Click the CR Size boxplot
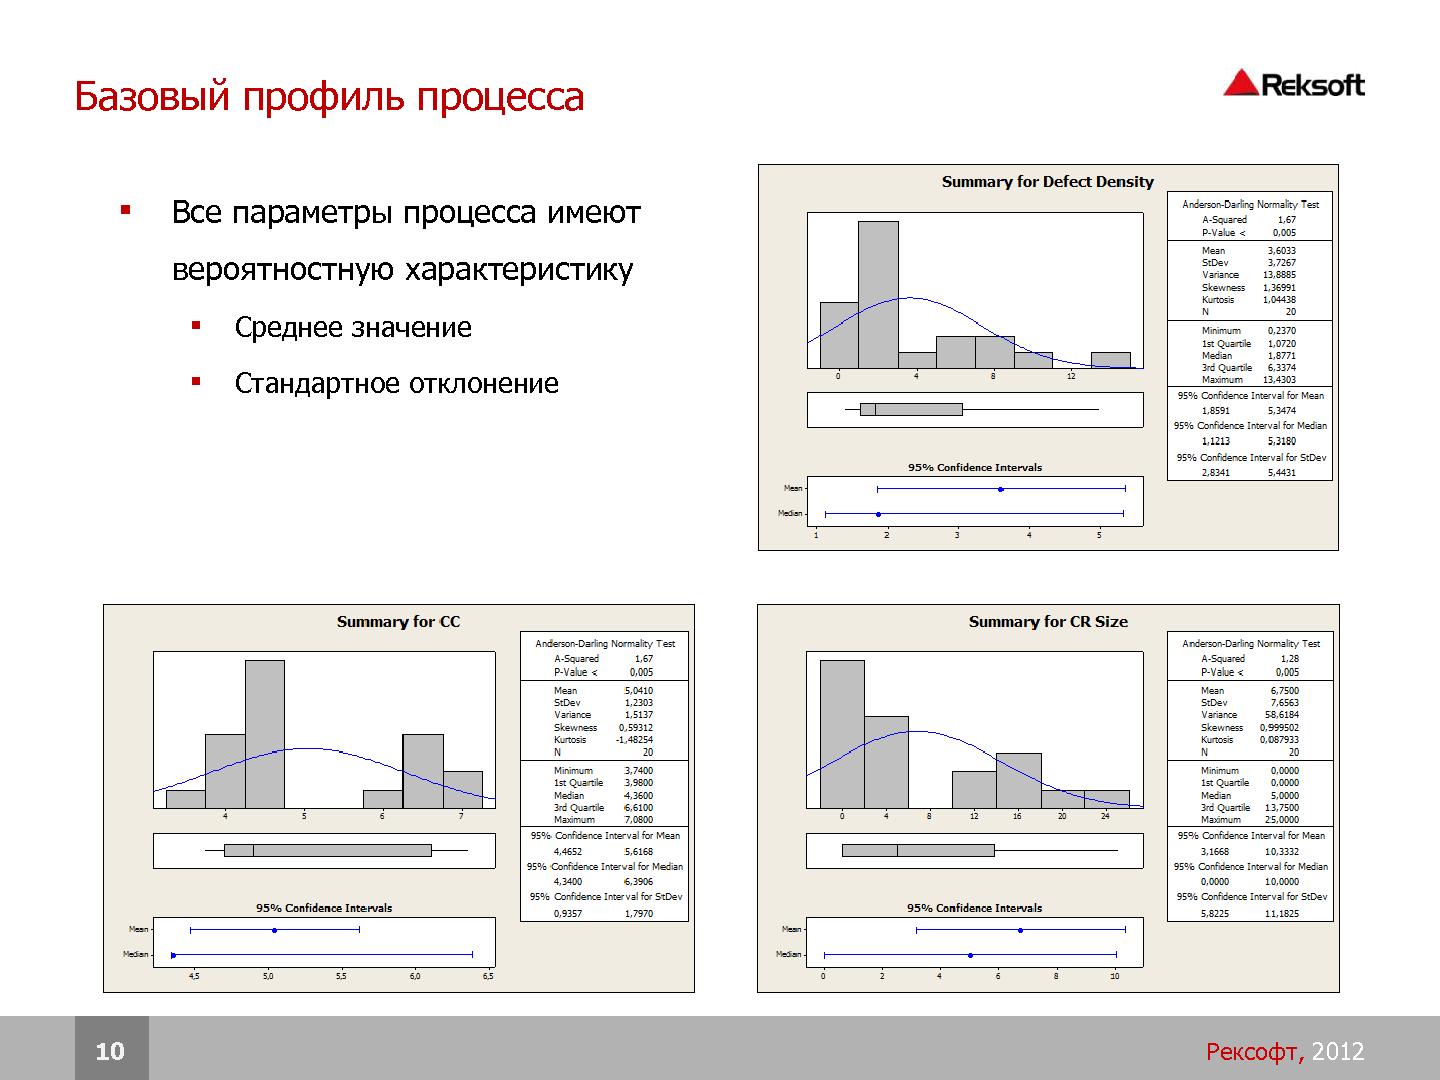 [x=975, y=850]
